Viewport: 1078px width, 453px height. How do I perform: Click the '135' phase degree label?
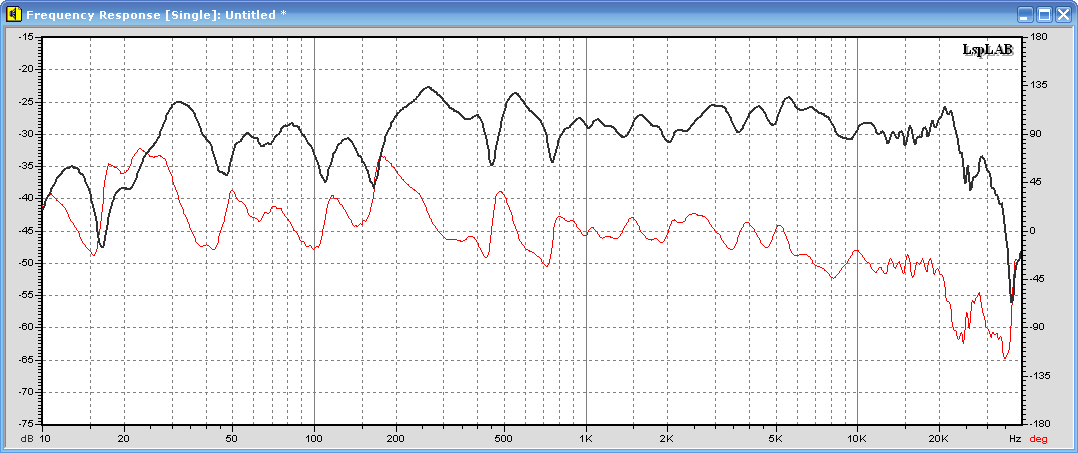(x=1037, y=85)
